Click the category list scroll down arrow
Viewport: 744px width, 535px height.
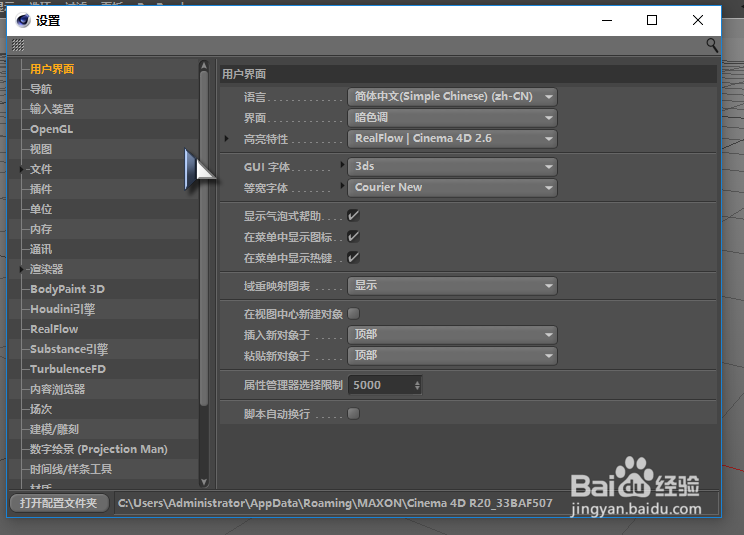click(204, 482)
